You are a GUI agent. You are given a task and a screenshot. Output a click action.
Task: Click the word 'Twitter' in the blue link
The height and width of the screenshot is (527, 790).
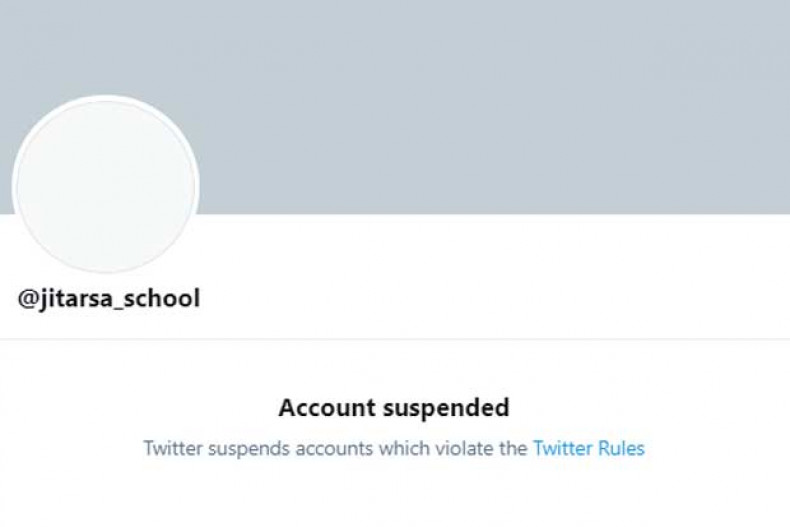coord(563,448)
